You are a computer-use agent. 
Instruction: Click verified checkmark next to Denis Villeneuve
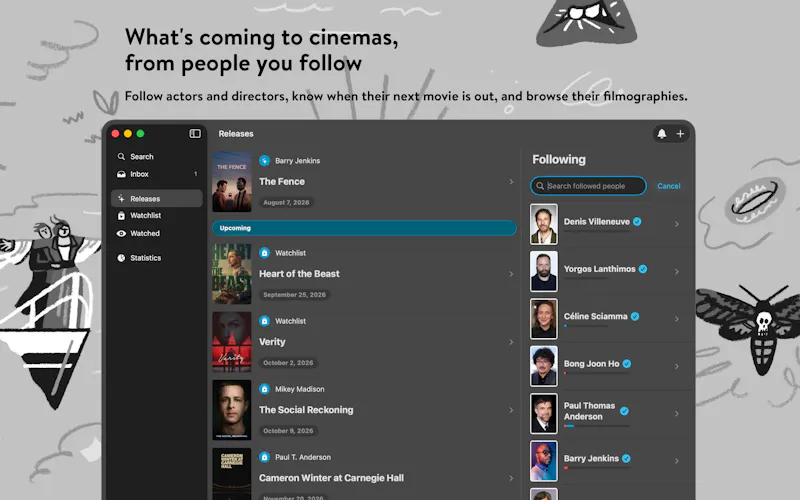[x=637, y=221]
